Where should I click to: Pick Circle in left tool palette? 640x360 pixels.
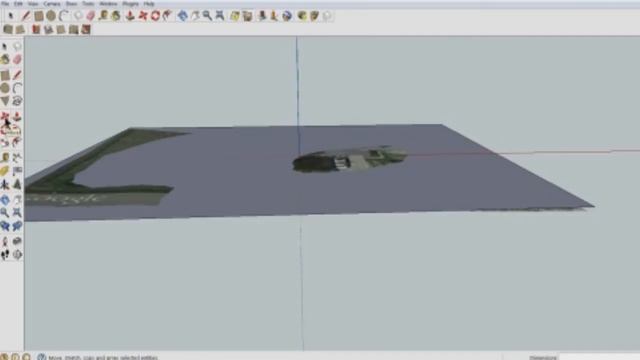click(x=5, y=88)
